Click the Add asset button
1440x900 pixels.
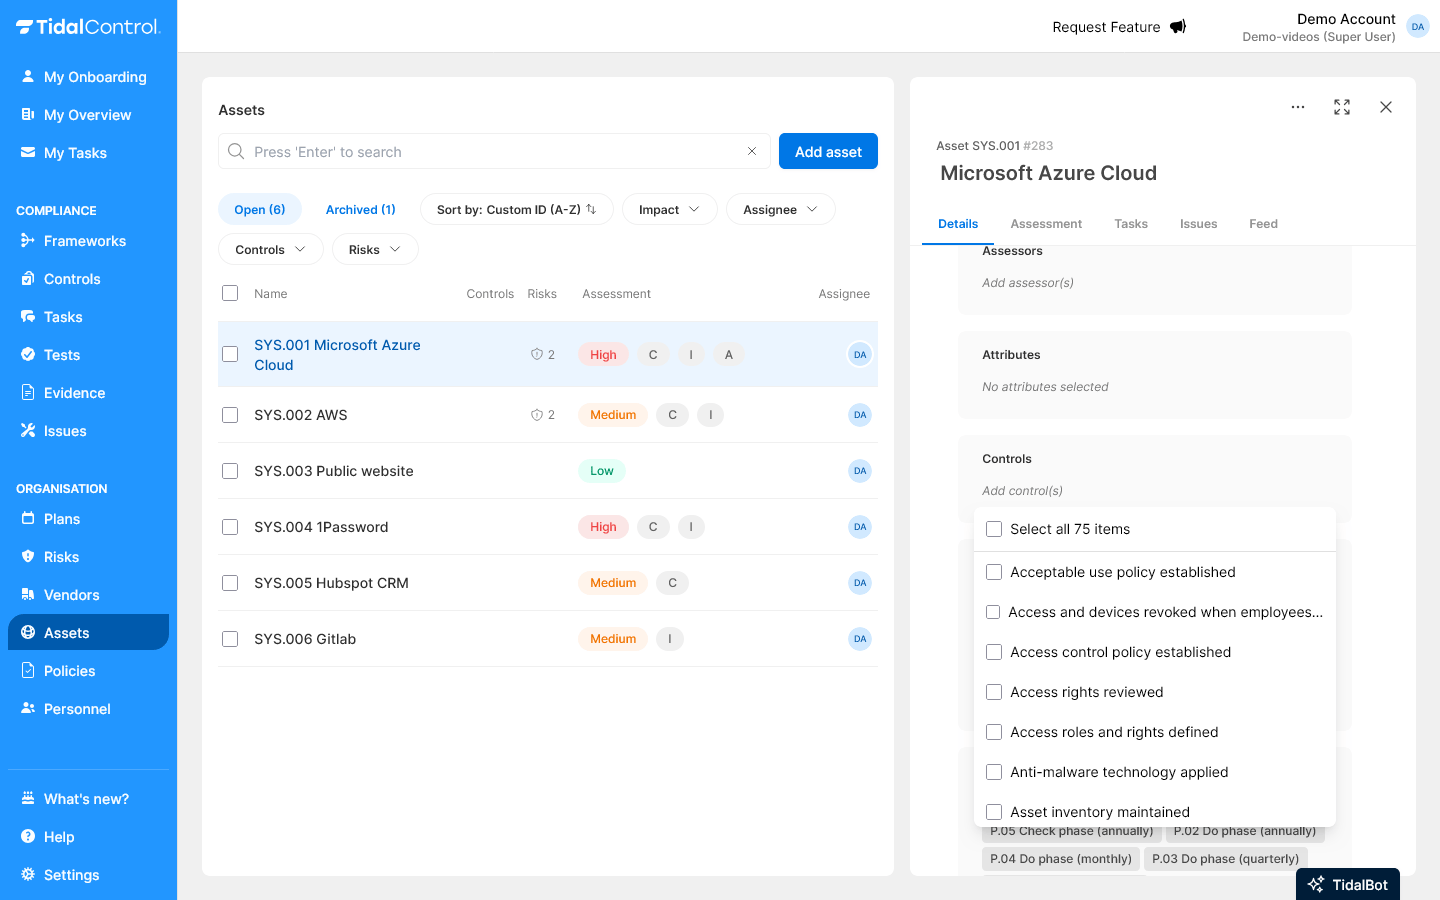[x=827, y=151]
